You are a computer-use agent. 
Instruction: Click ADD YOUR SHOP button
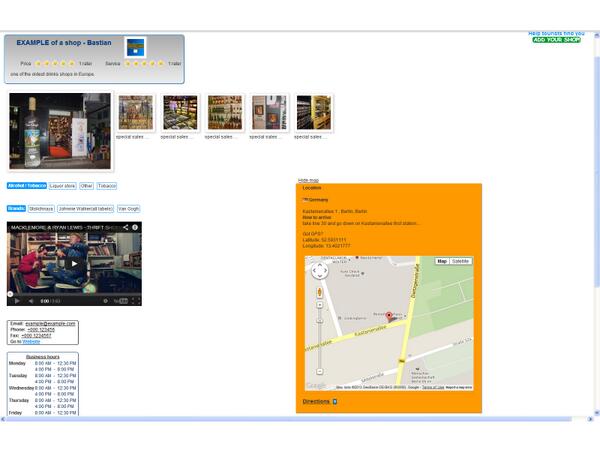click(x=556, y=40)
